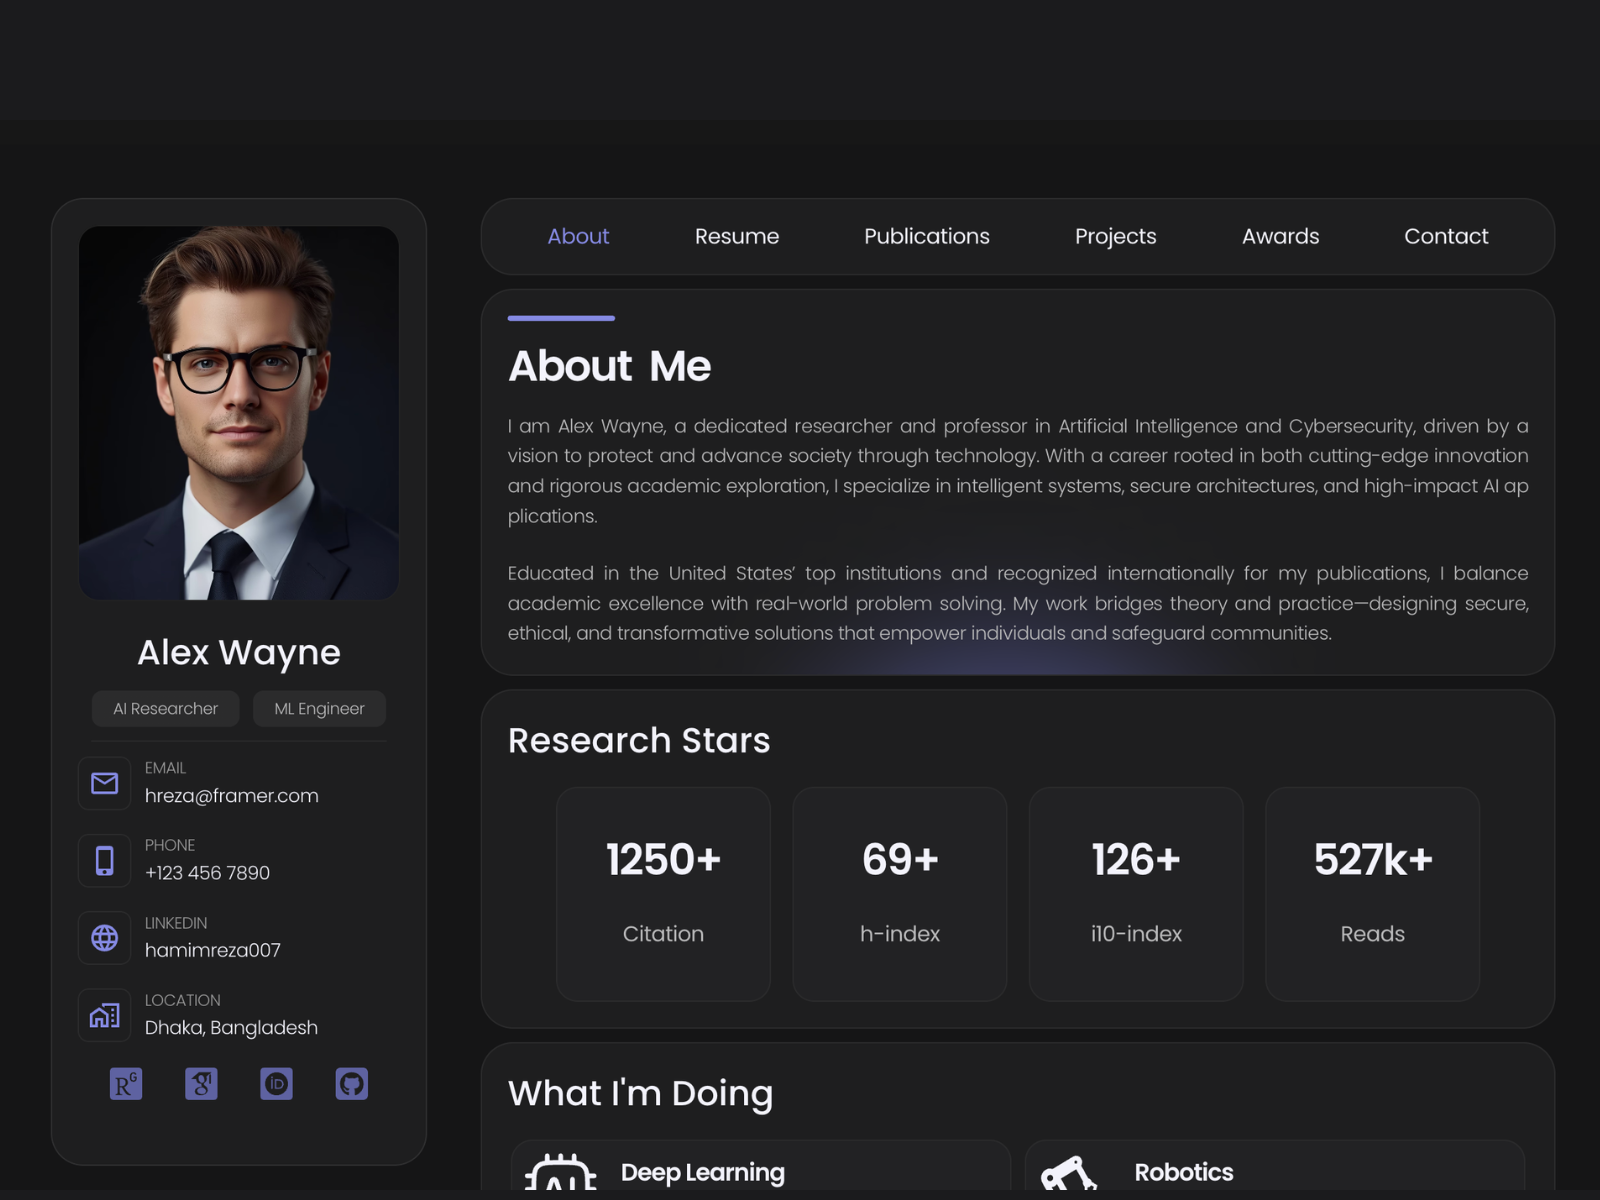Screen dimensions: 1600x1200
Task: Click the Robotics arm icon
Action: 1069,1173
